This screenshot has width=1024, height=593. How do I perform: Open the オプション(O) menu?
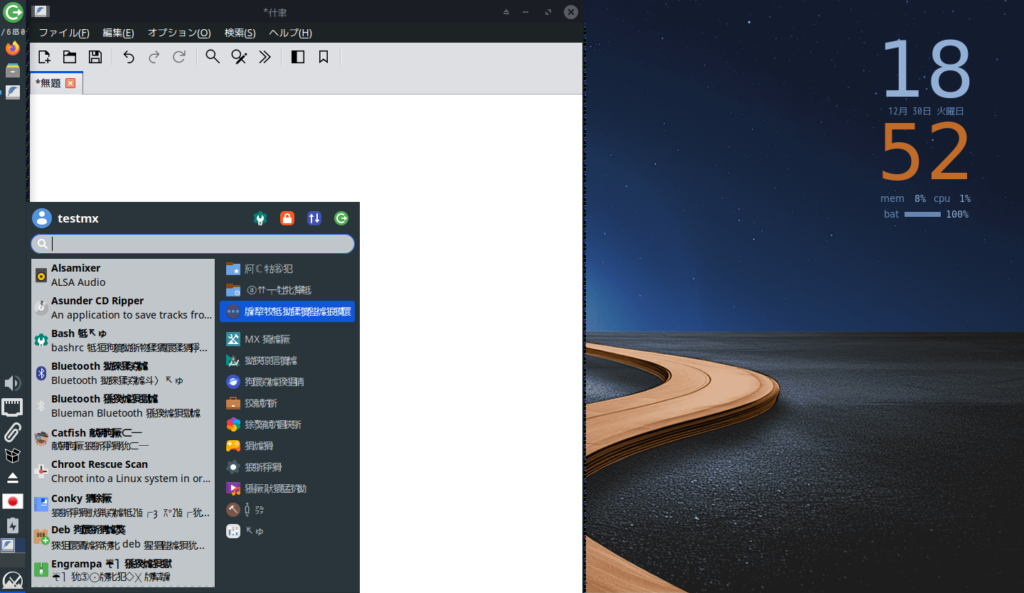point(179,33)
